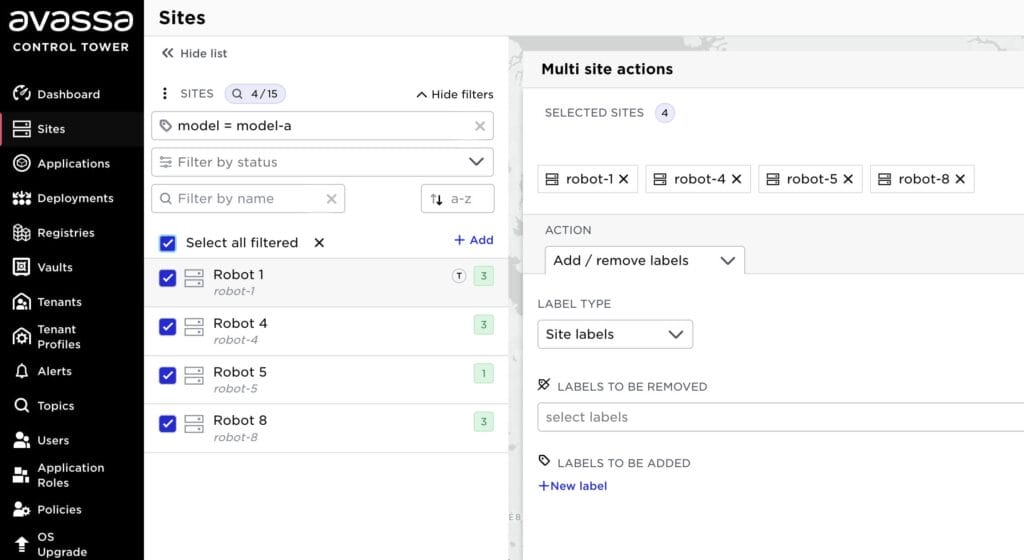The width and height of the screenshot is (1024, 560).
Task: Toggle Select all filtered checkbox
Action: [x=168, y=243]
